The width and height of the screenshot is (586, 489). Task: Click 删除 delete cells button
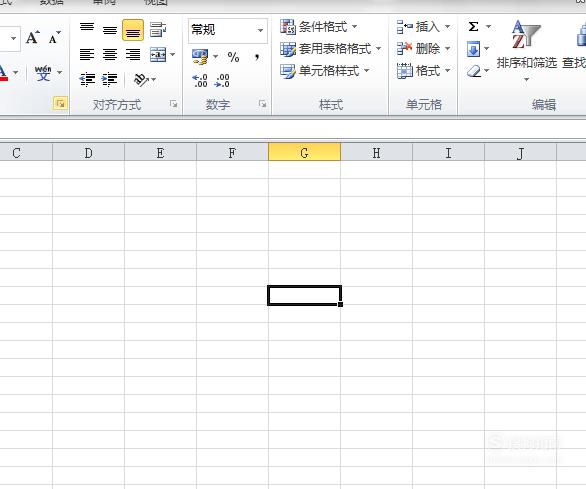pos(419,49)
